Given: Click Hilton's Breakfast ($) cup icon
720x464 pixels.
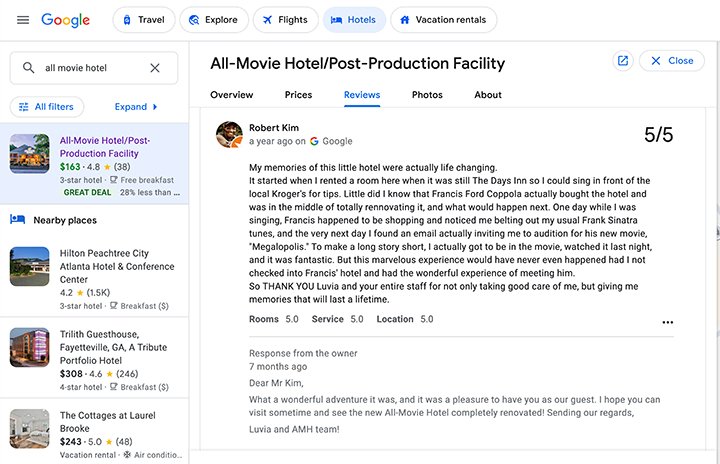Looking at the screenshot, I should click(113, 306).
